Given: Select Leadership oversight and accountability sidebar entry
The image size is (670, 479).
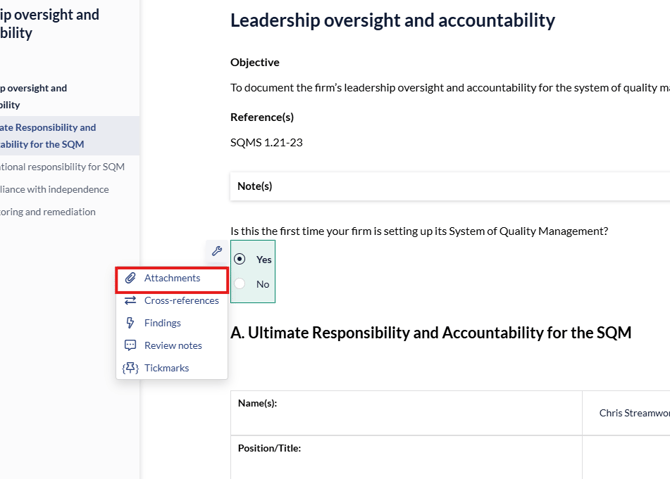Looking at the screenshot, I should point(35,96).
